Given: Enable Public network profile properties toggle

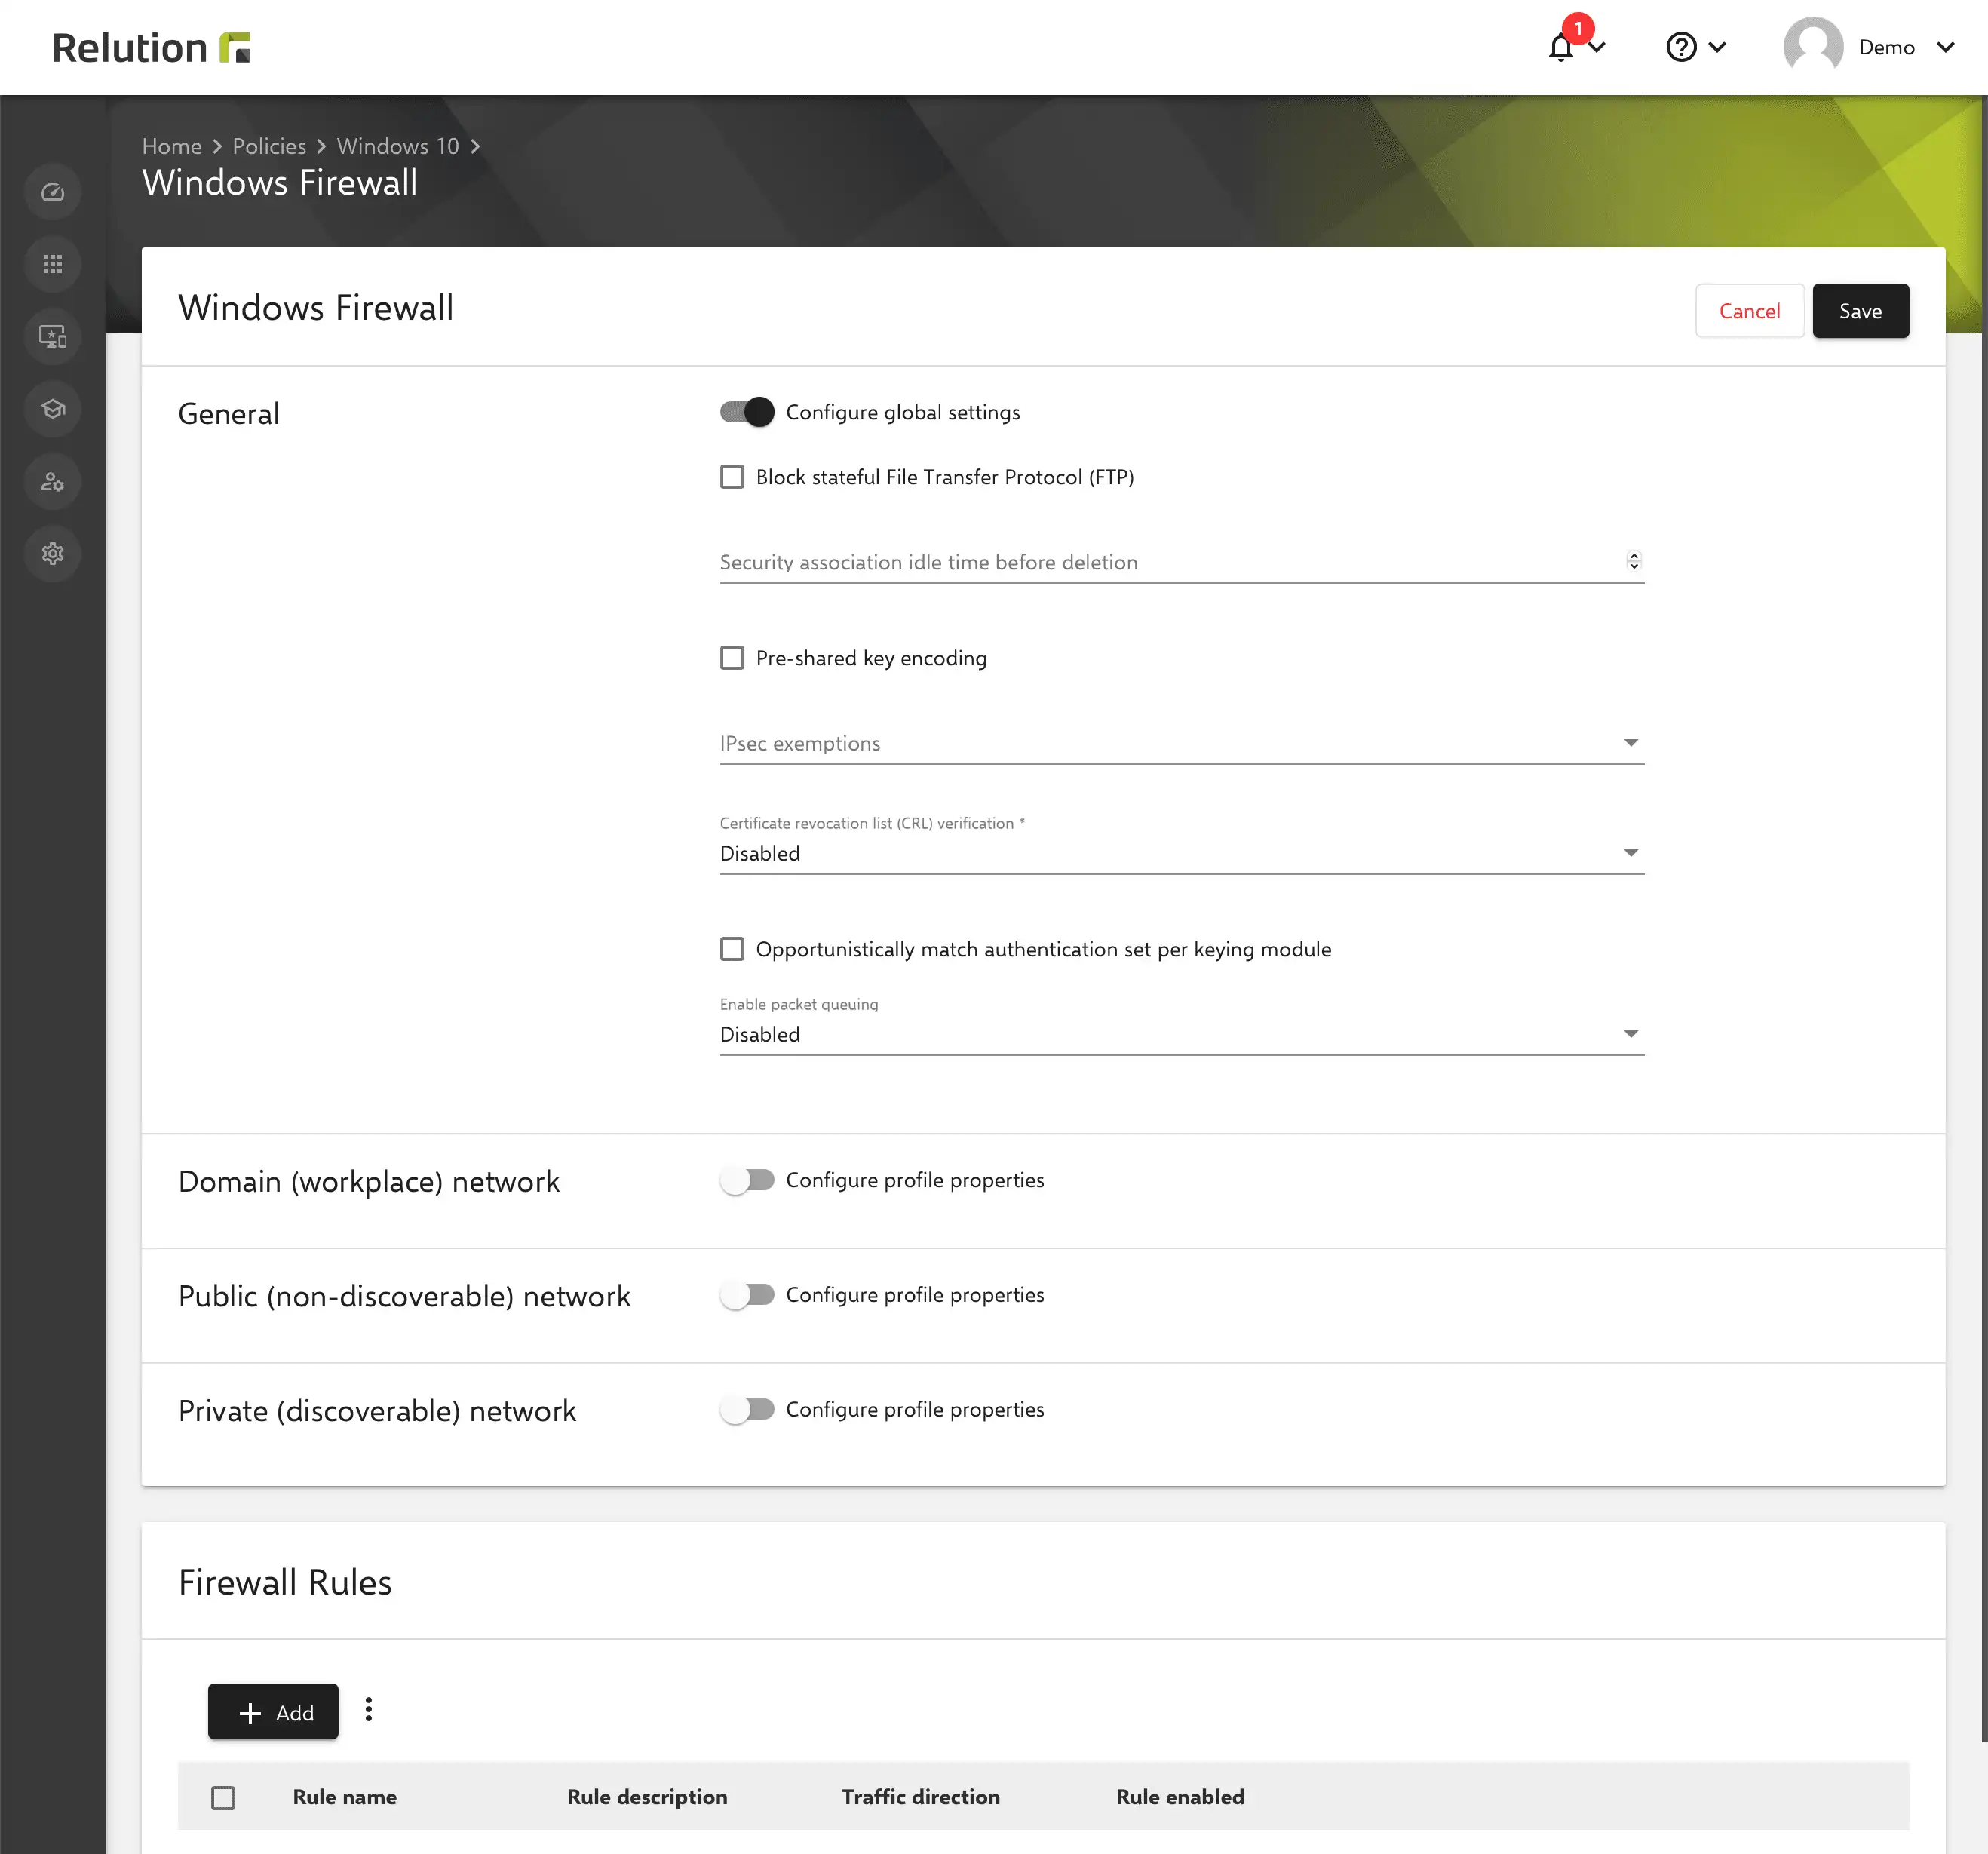Looking at the screenshot, I should coord(747,1295).
